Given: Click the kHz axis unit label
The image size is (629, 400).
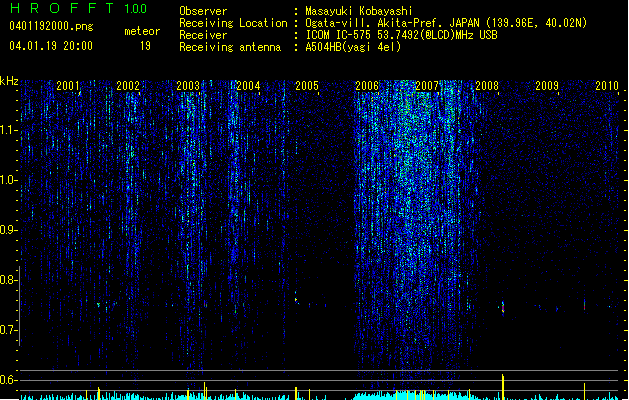Looking at the screenshot, I should click(9, 81).
